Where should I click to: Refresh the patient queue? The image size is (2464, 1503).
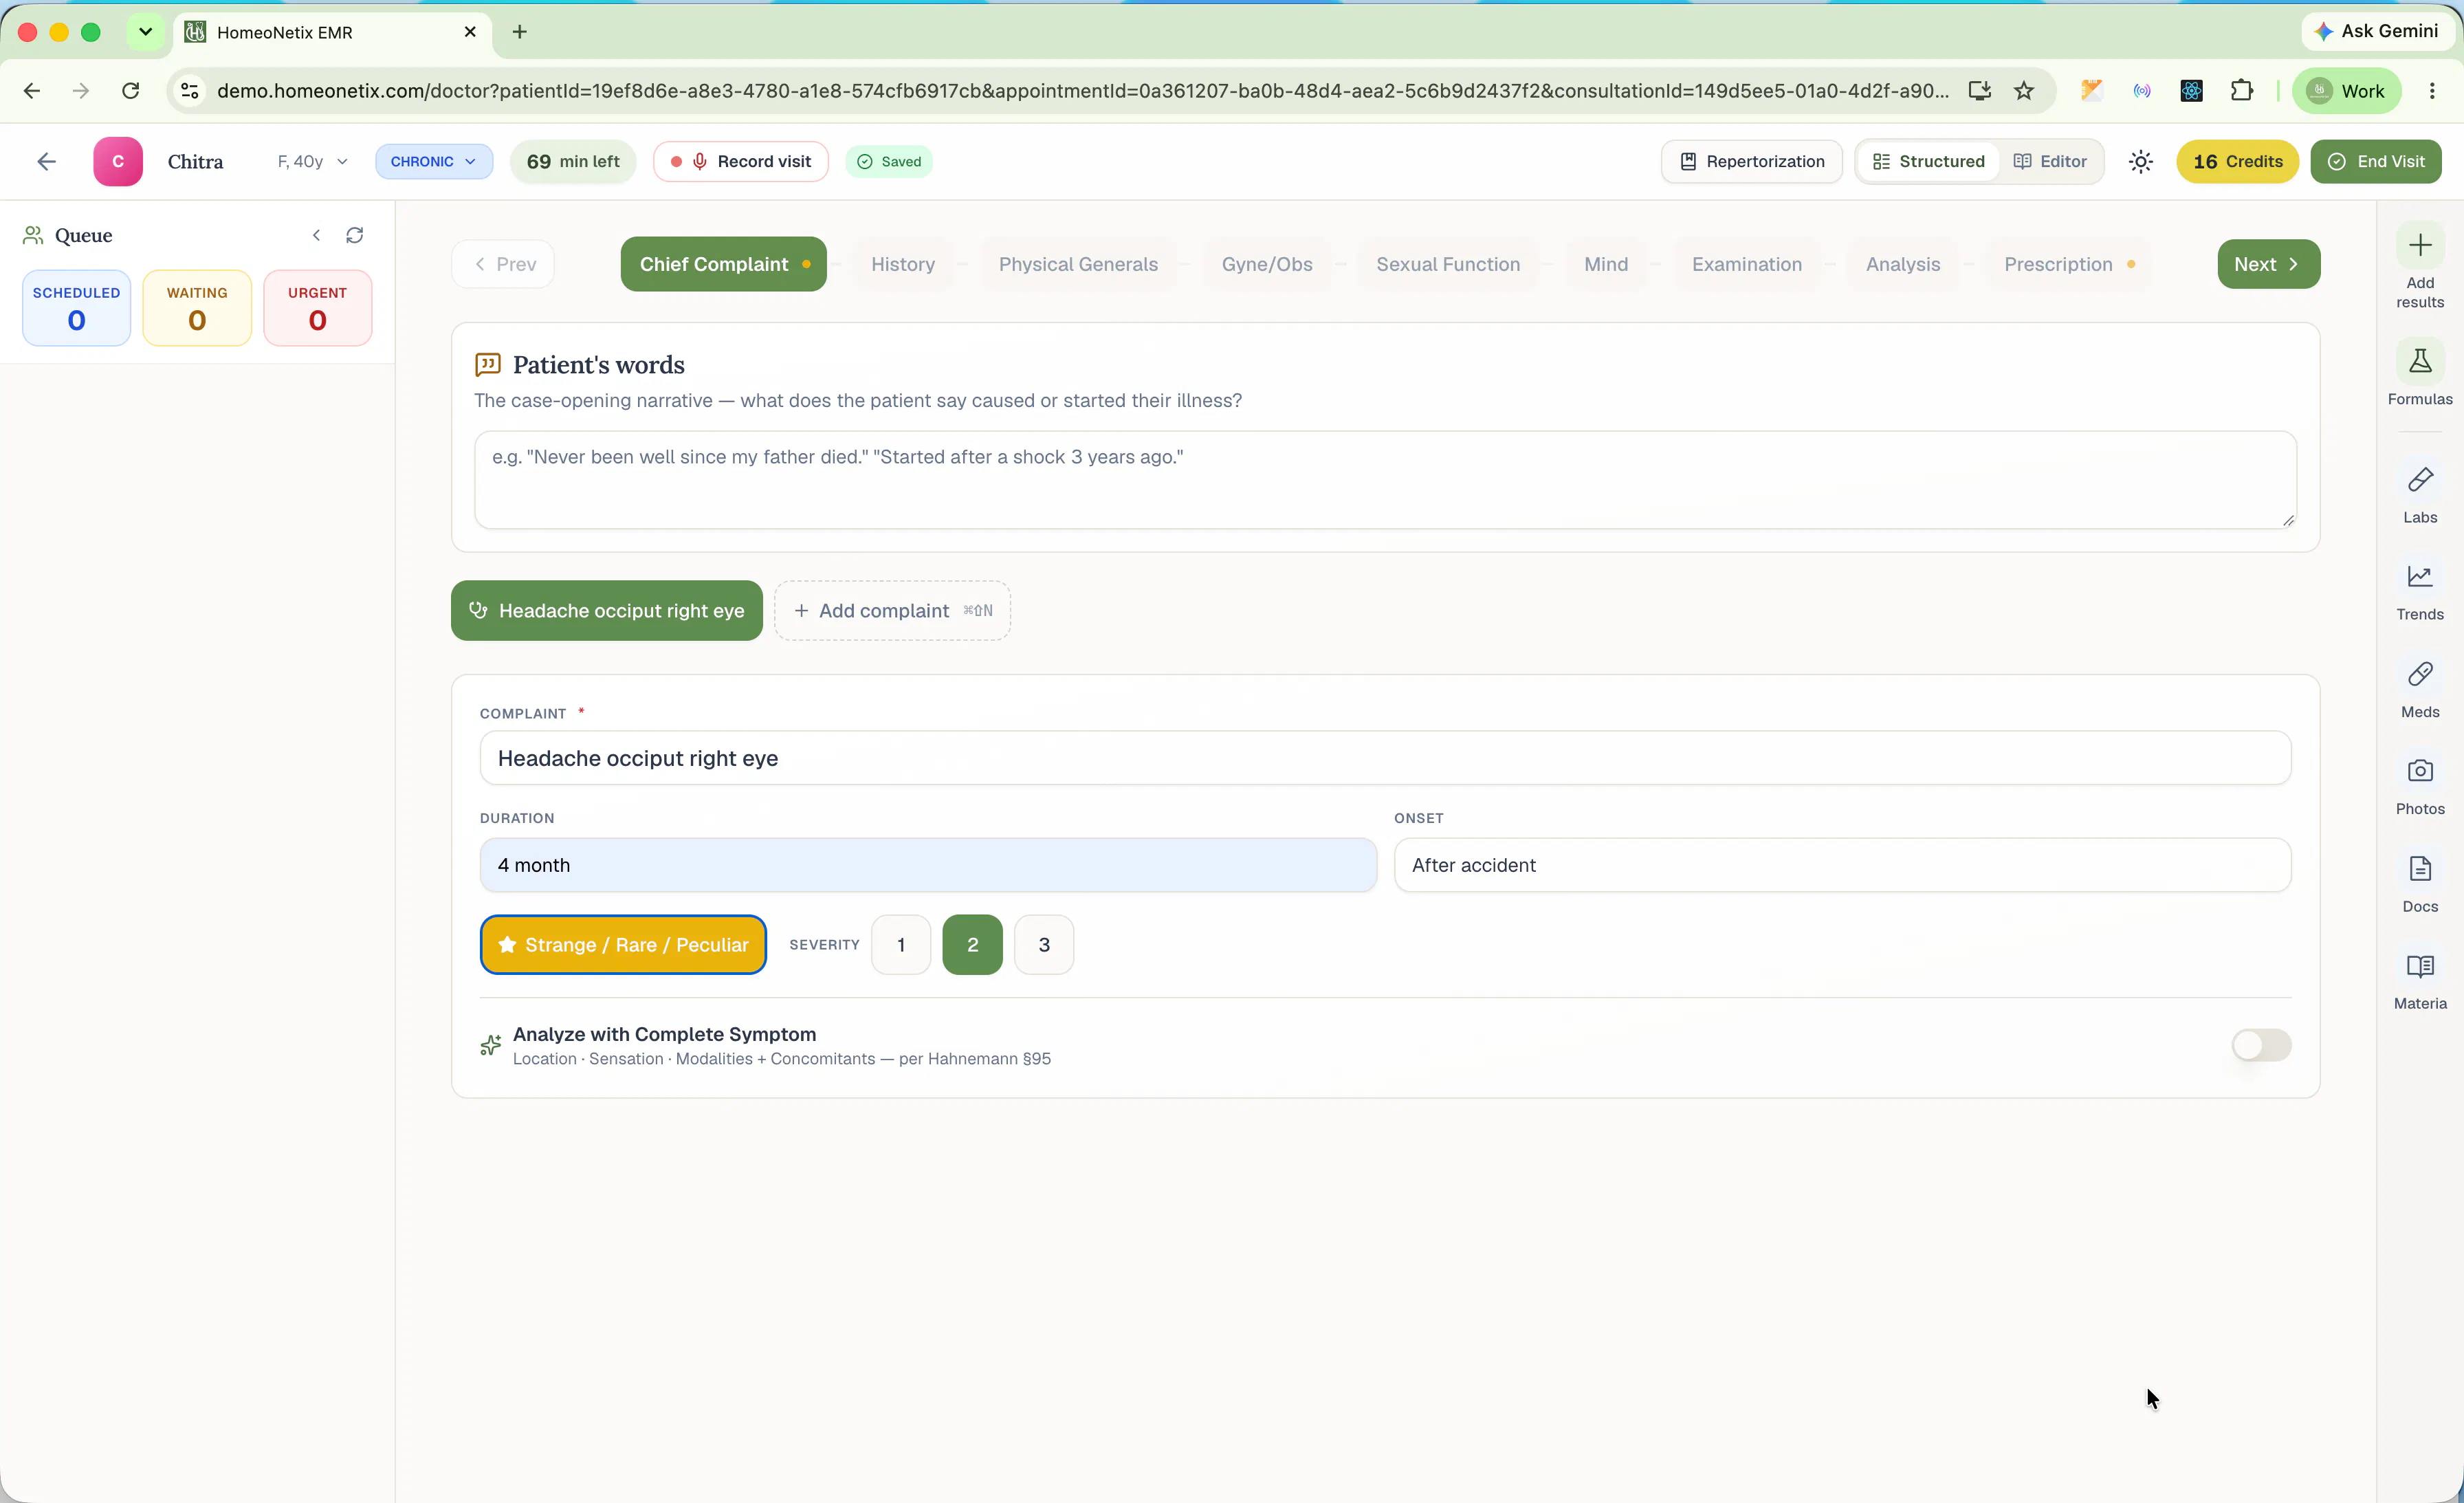point(354,235)
